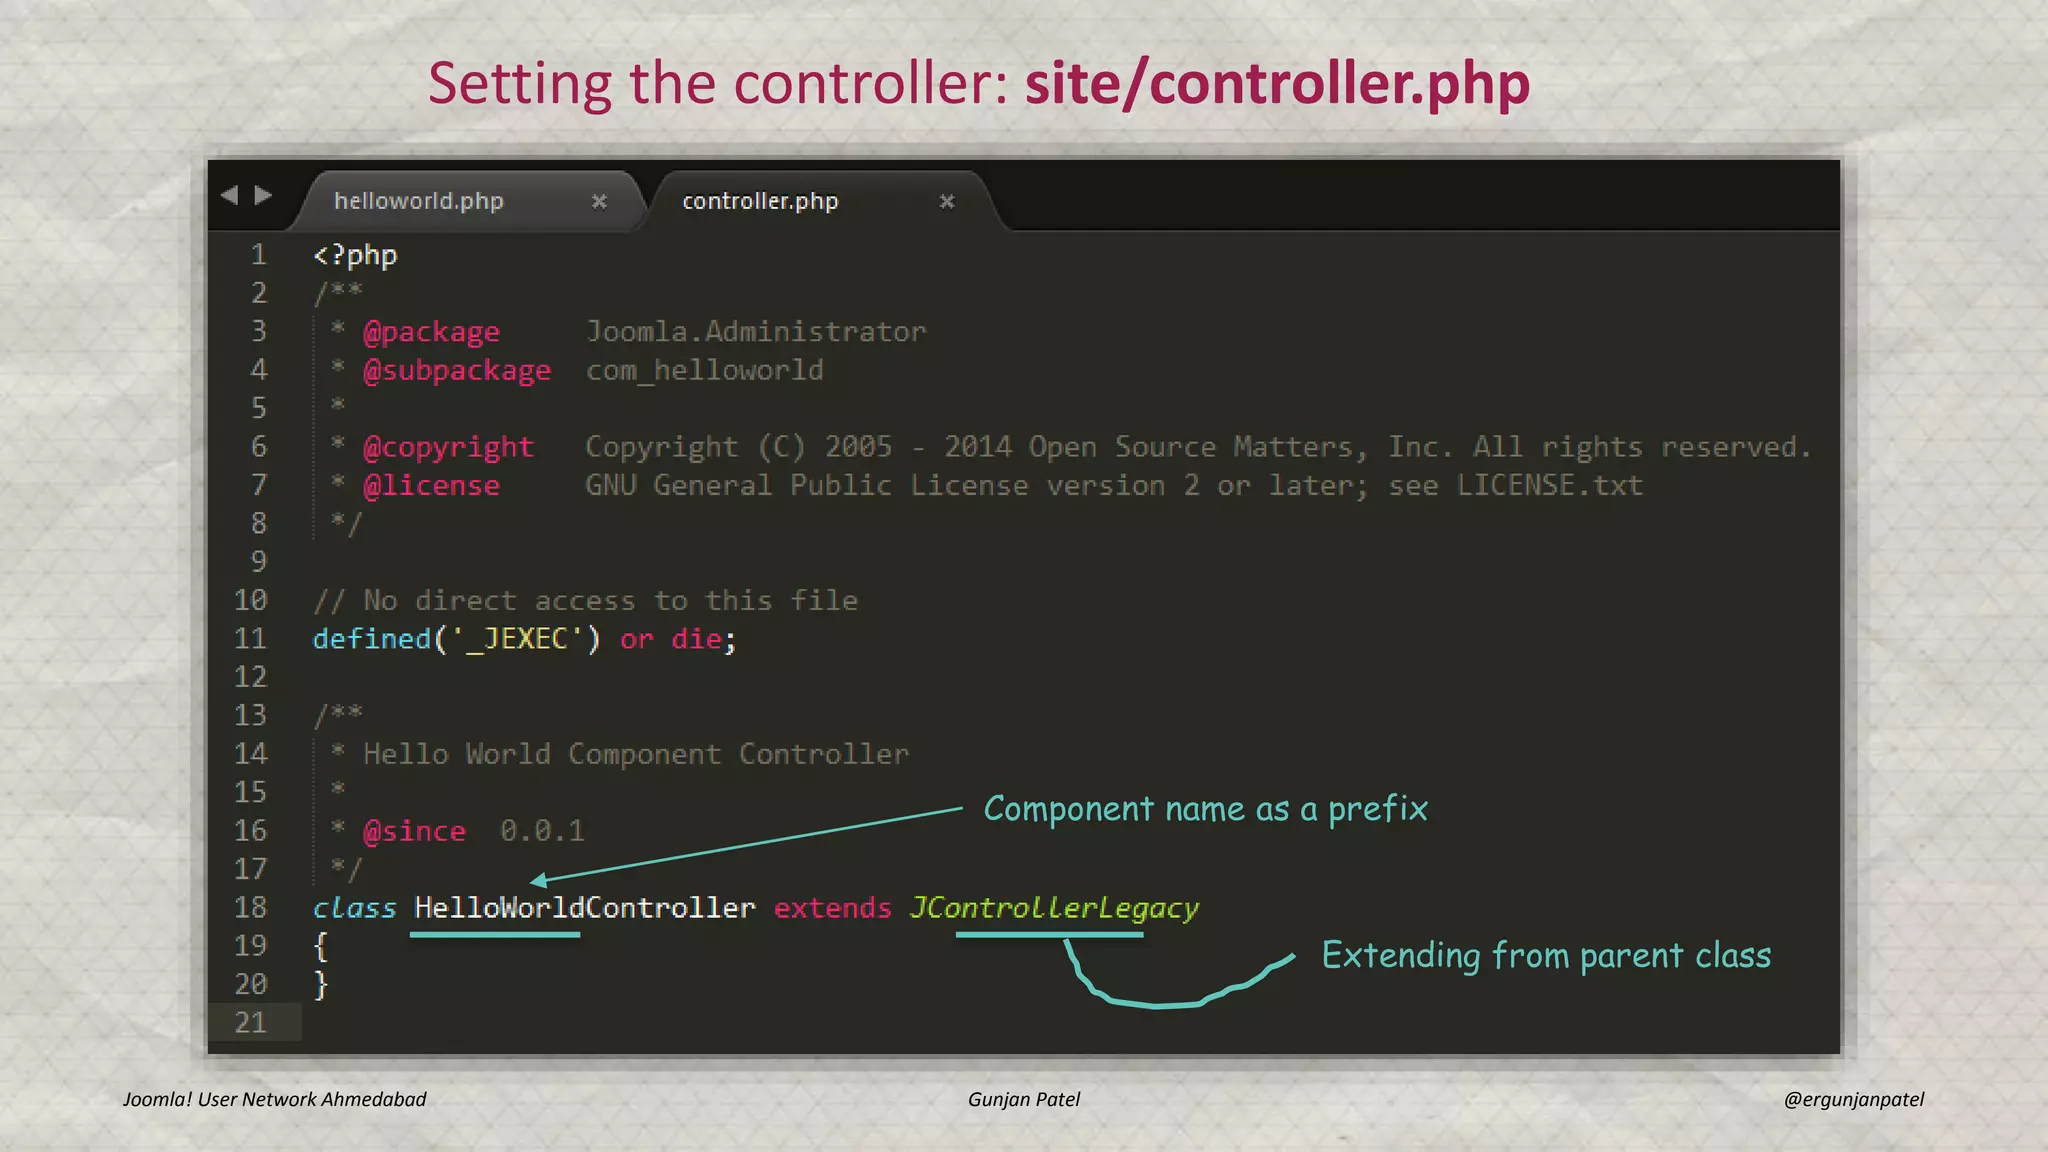Click the '@license' doc tag
2048x1152 pixels.
431,486
